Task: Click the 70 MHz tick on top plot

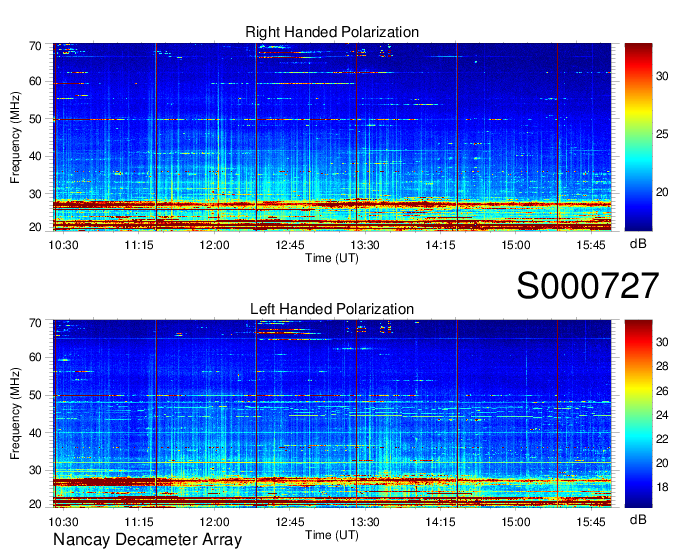Action: pos(35,46)
